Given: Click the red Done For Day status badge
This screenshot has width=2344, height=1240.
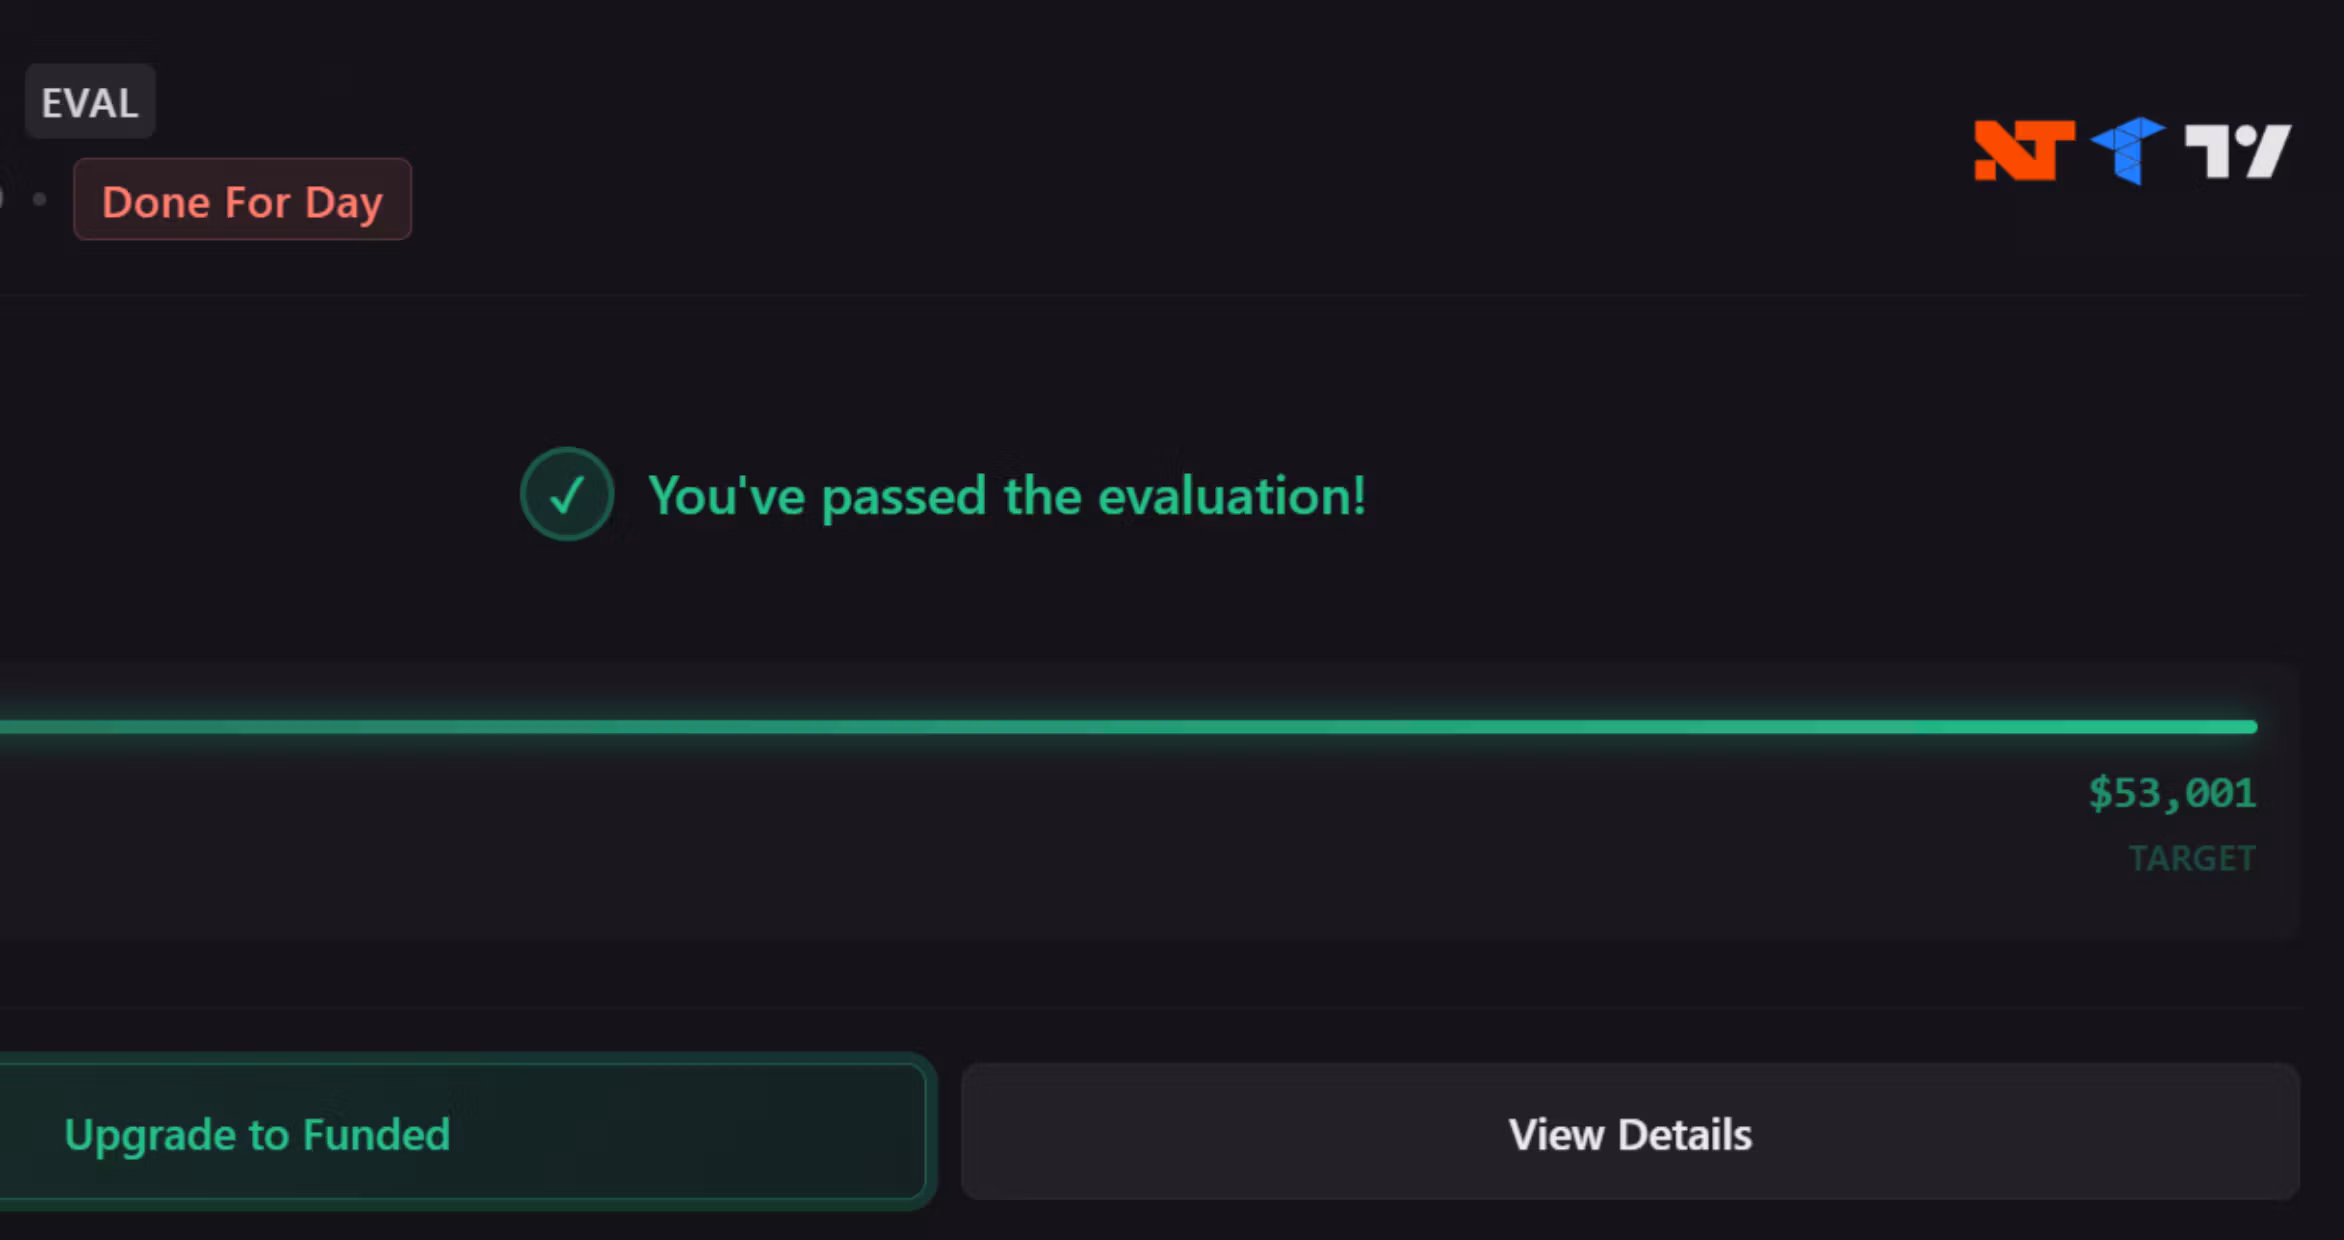Looking at the screenshot, I should point(242,199).
